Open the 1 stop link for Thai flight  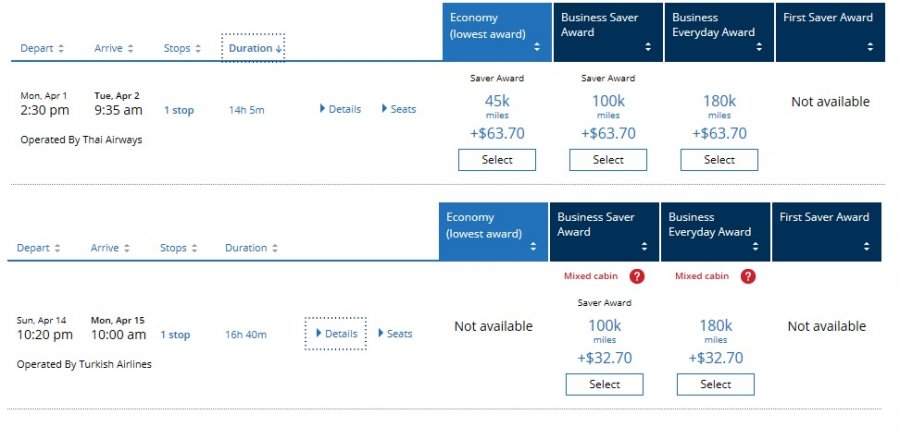[x=179, y=110]
